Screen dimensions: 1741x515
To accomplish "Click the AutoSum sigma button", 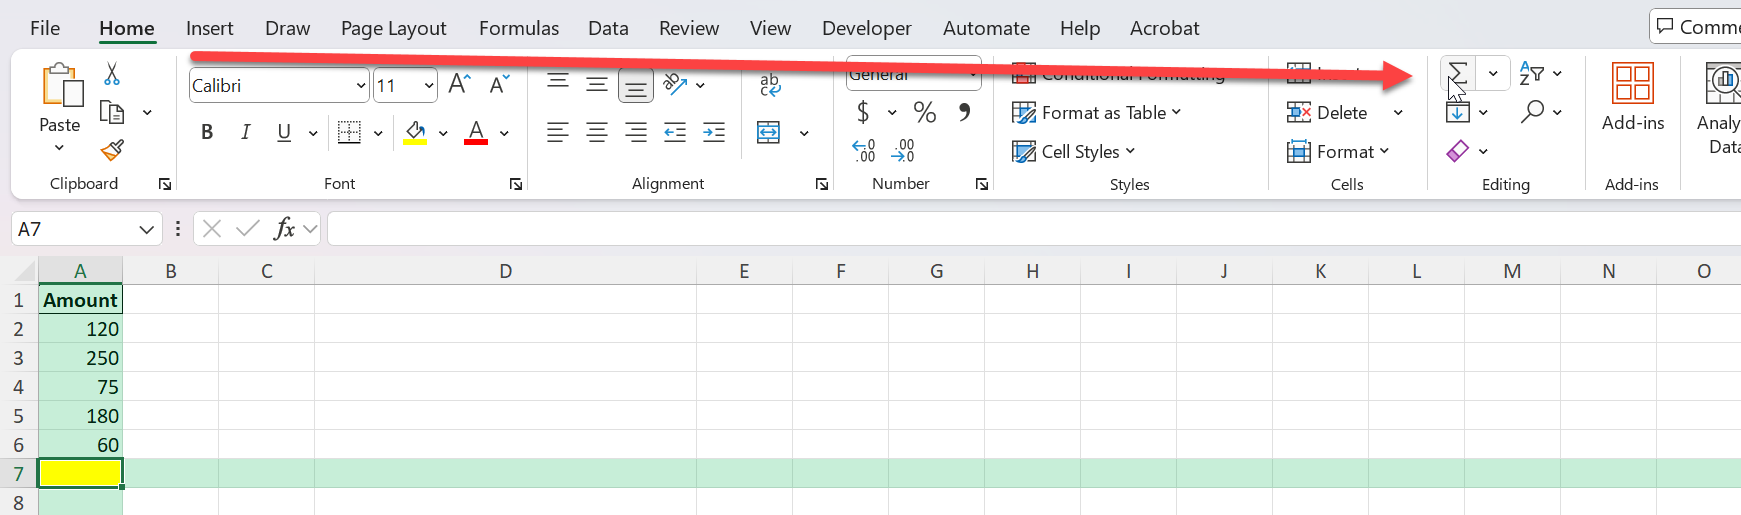I will click(x=1458, y=74).
